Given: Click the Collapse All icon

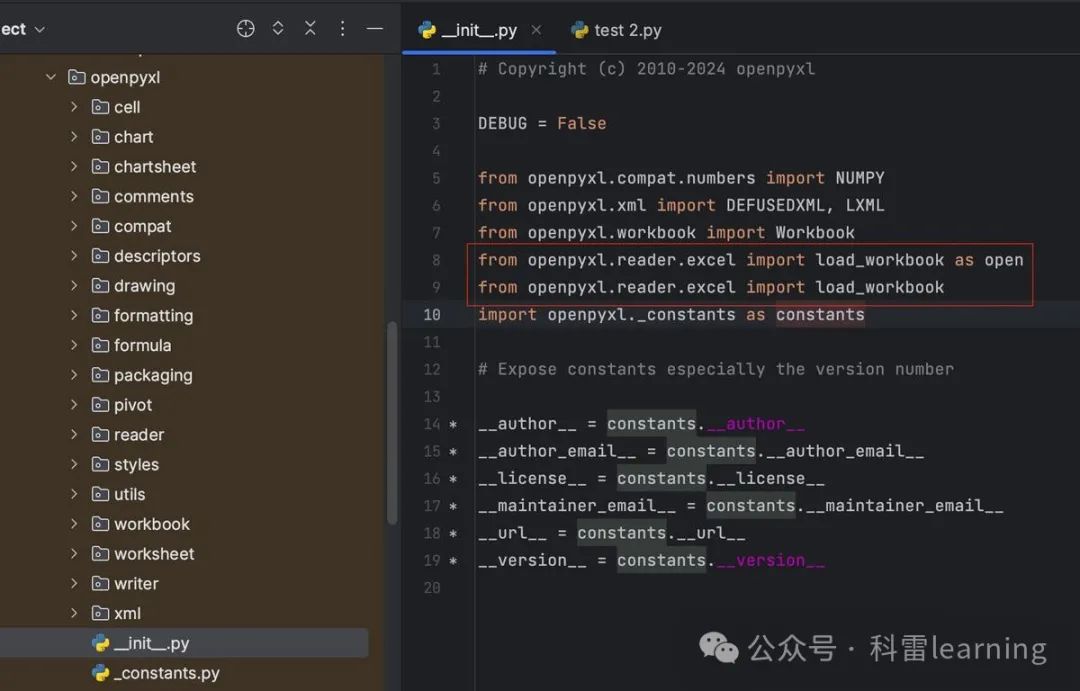Looking at the screenshot, I should [x=310, y=28].
